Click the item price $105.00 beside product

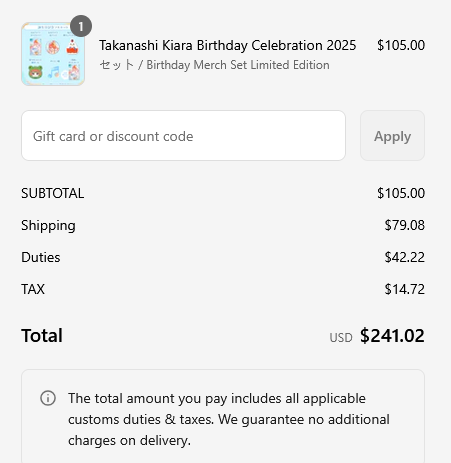(401, 45)
